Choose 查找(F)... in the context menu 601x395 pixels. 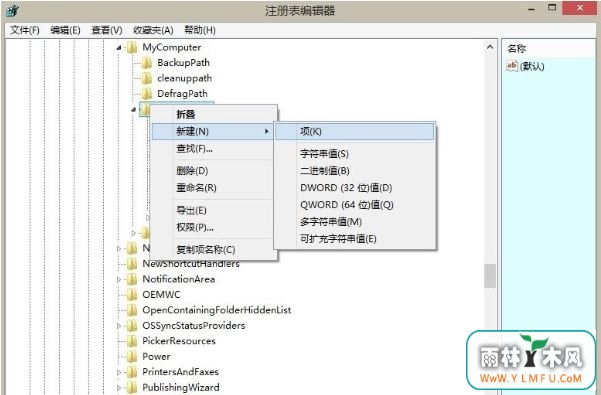tap(214, 148)
